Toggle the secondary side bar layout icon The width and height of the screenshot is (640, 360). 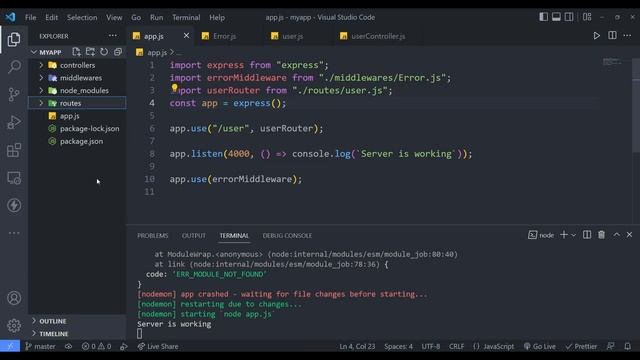[x=569, y=17]
